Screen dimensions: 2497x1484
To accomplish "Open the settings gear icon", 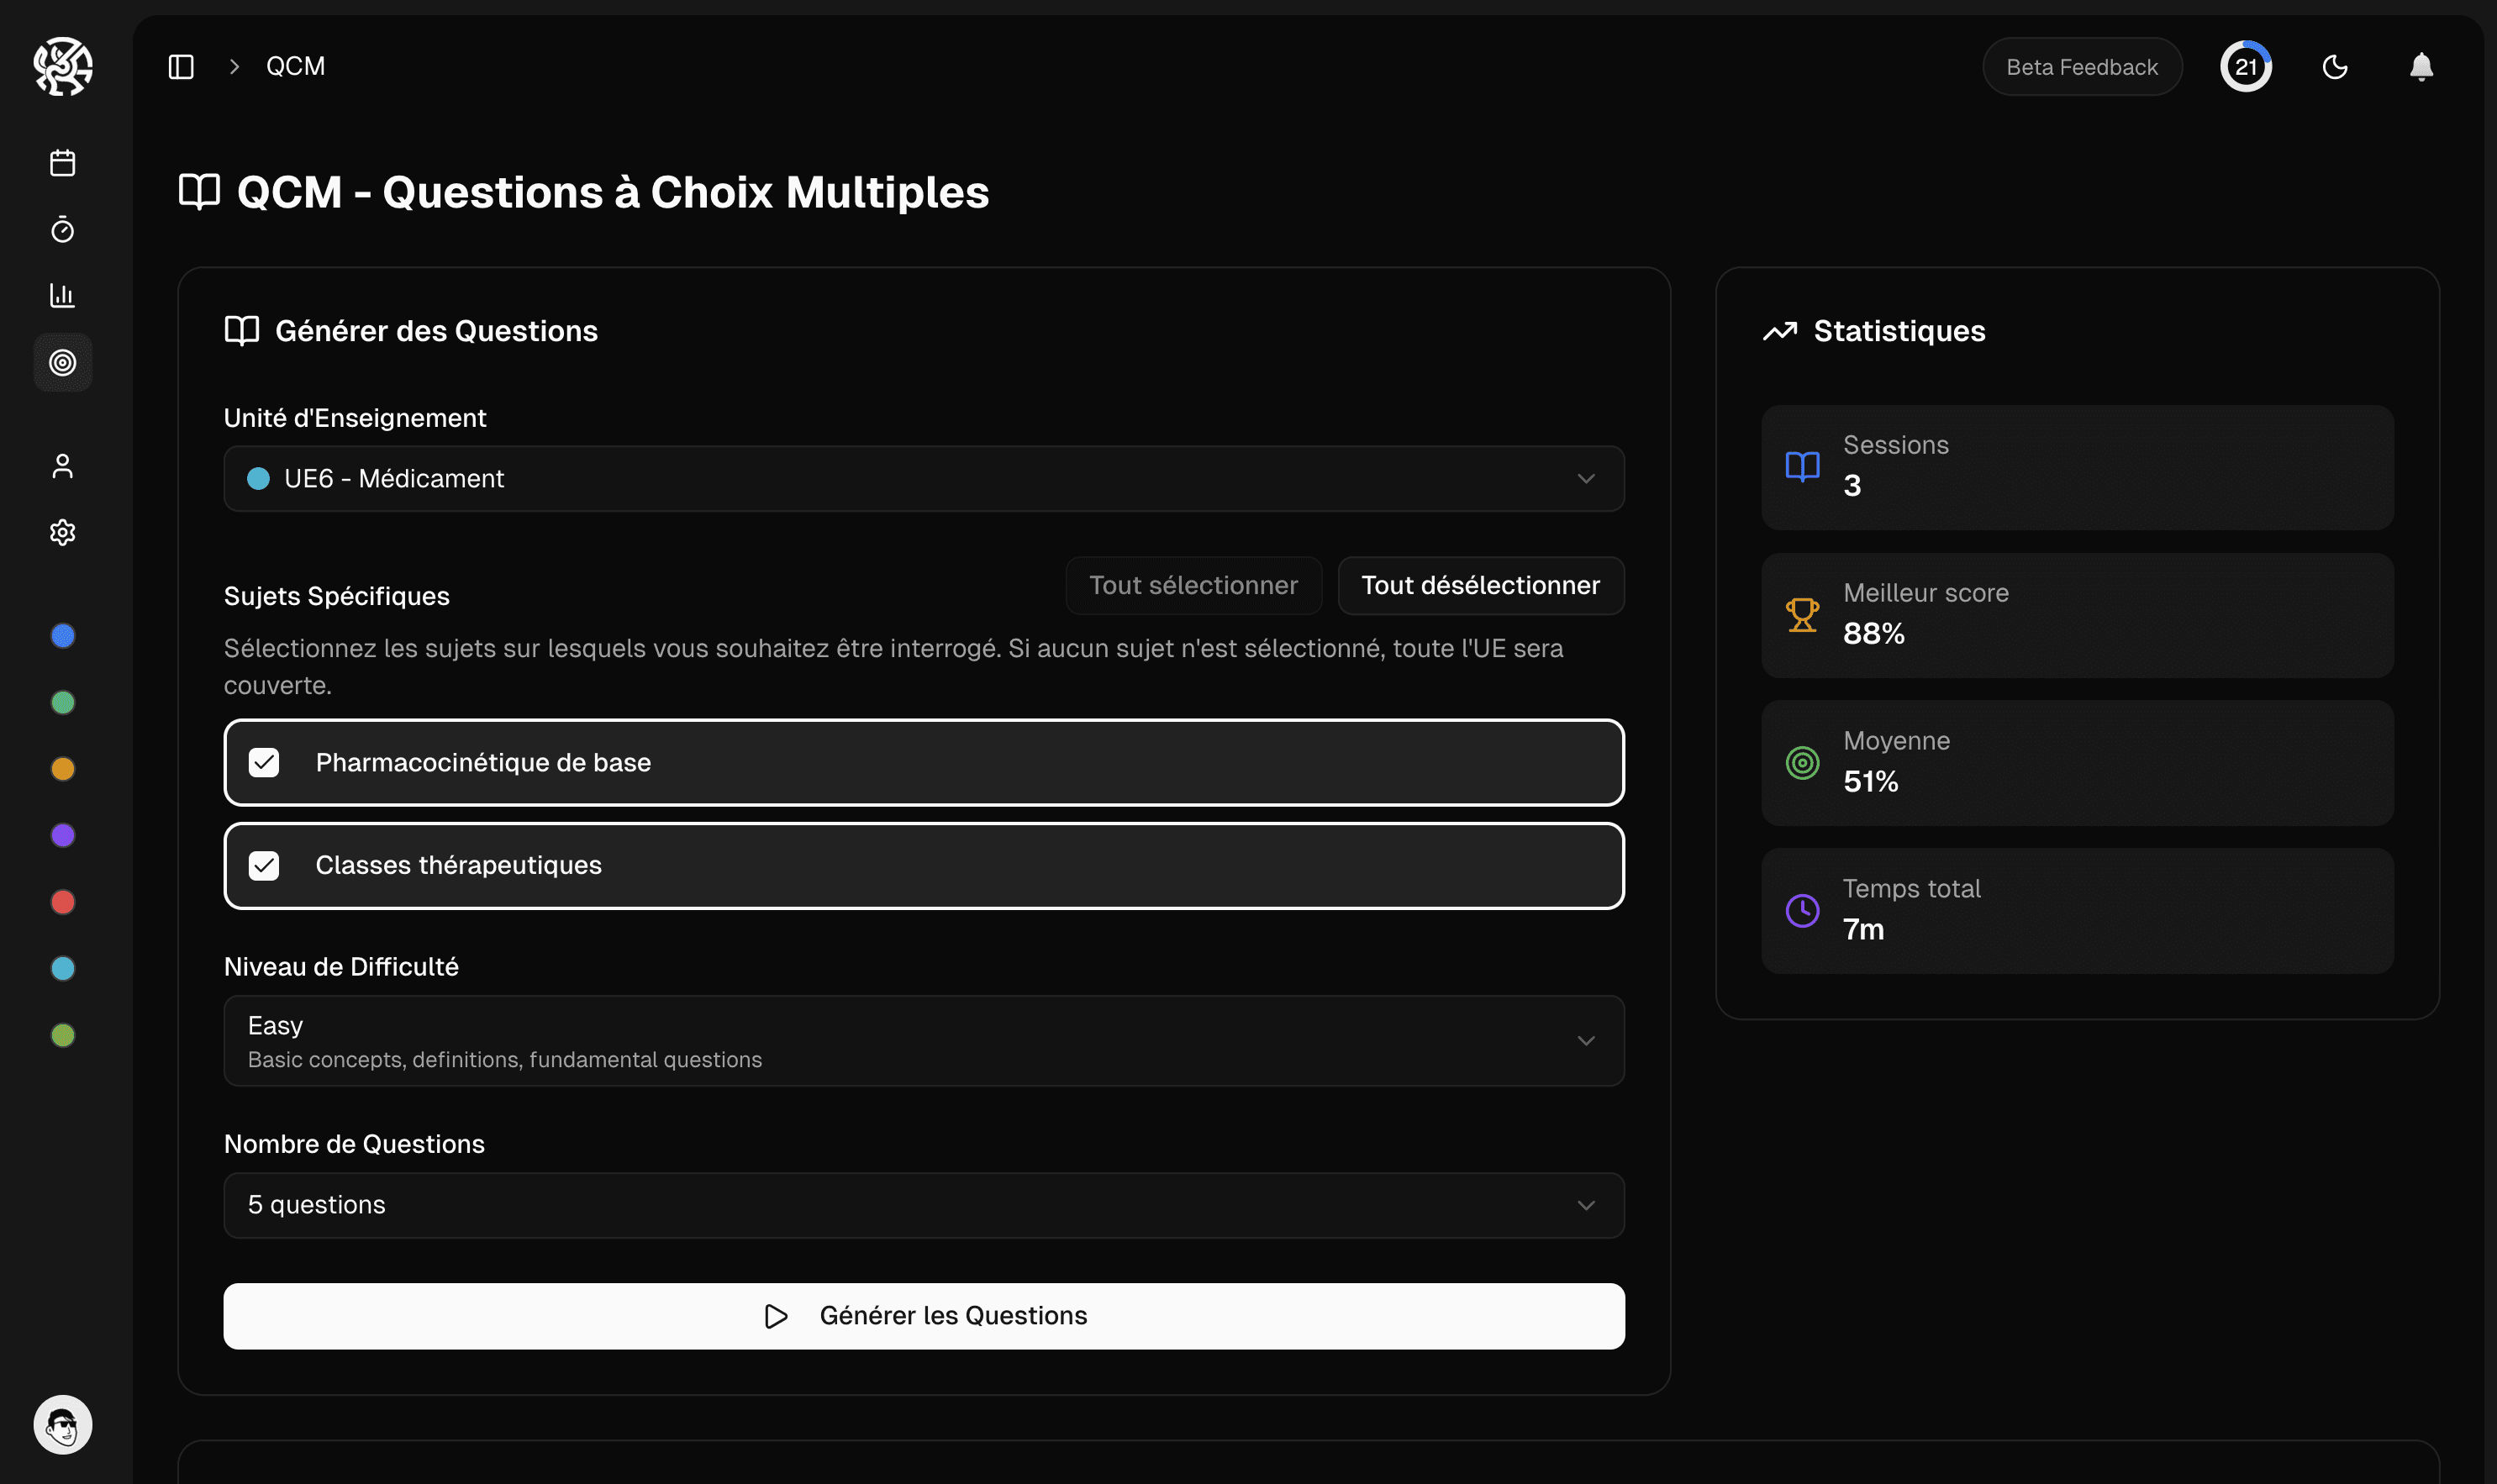I will pyautogui.click(x=62, y=532).
